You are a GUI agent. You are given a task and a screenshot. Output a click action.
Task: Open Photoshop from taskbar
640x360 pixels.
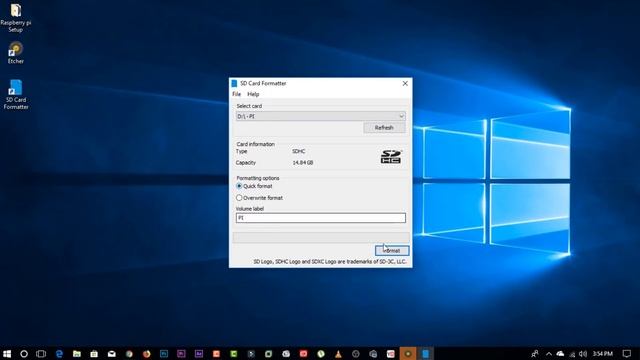[164, 353]
